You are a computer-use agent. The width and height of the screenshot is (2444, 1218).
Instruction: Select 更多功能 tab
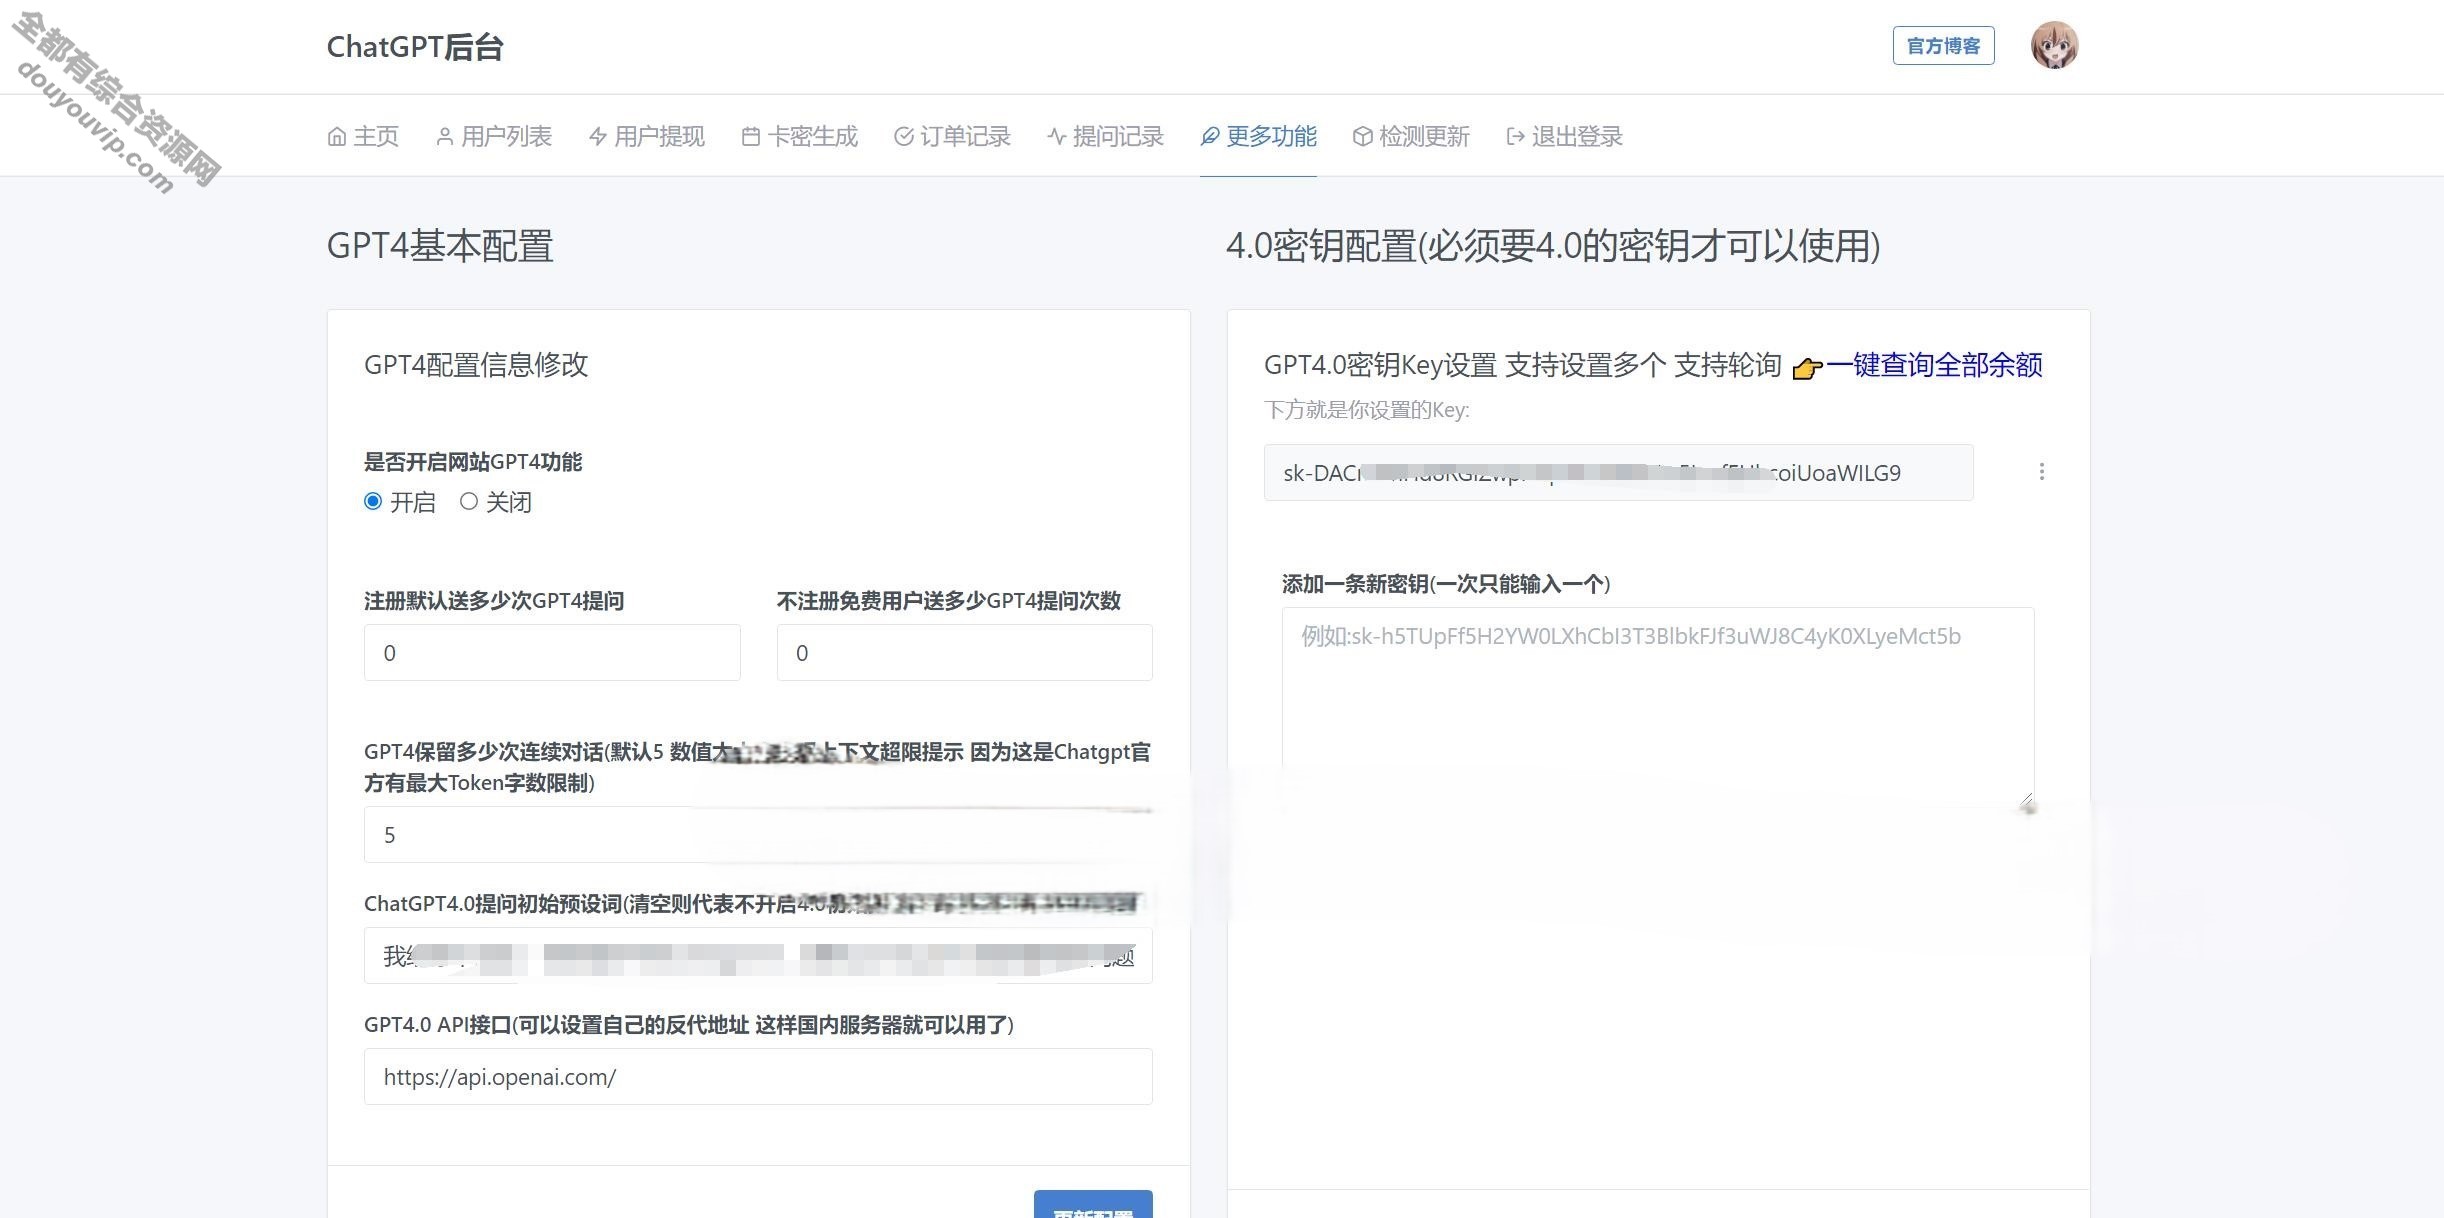click(1259, 136)
